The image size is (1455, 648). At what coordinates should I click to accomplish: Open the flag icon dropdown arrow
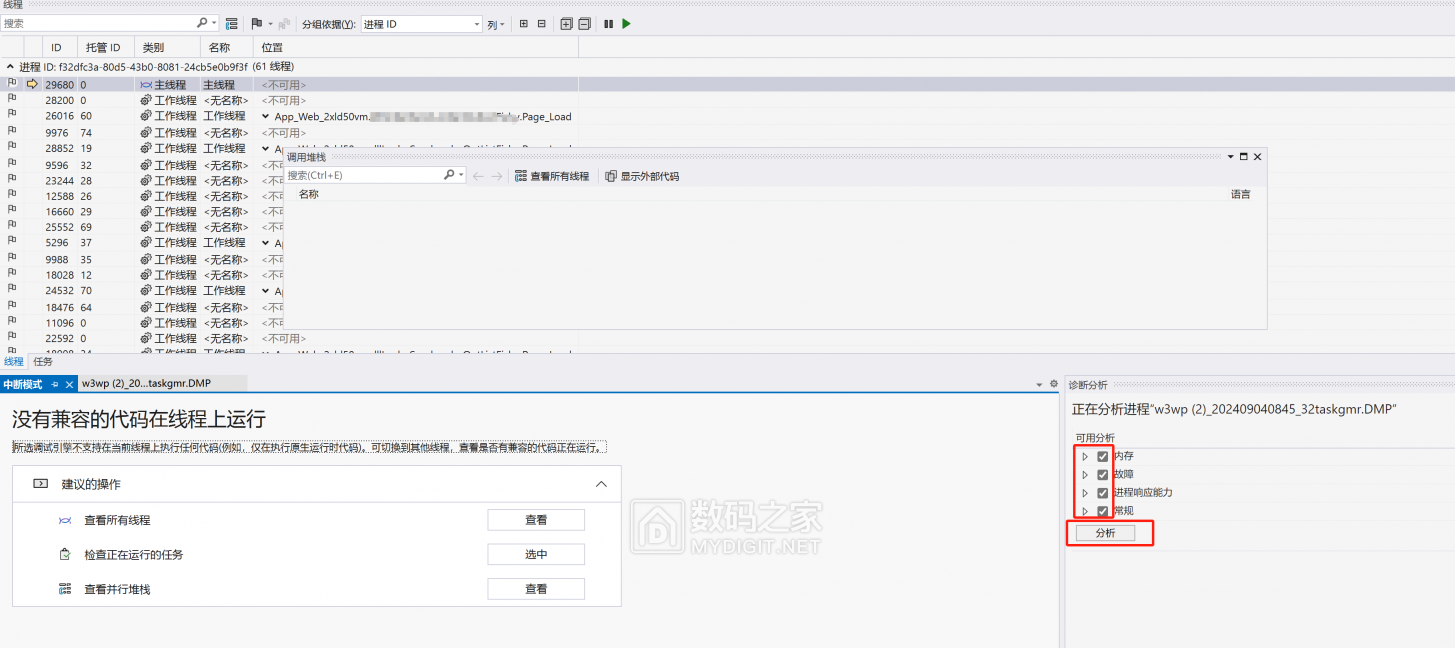point(270,23)
